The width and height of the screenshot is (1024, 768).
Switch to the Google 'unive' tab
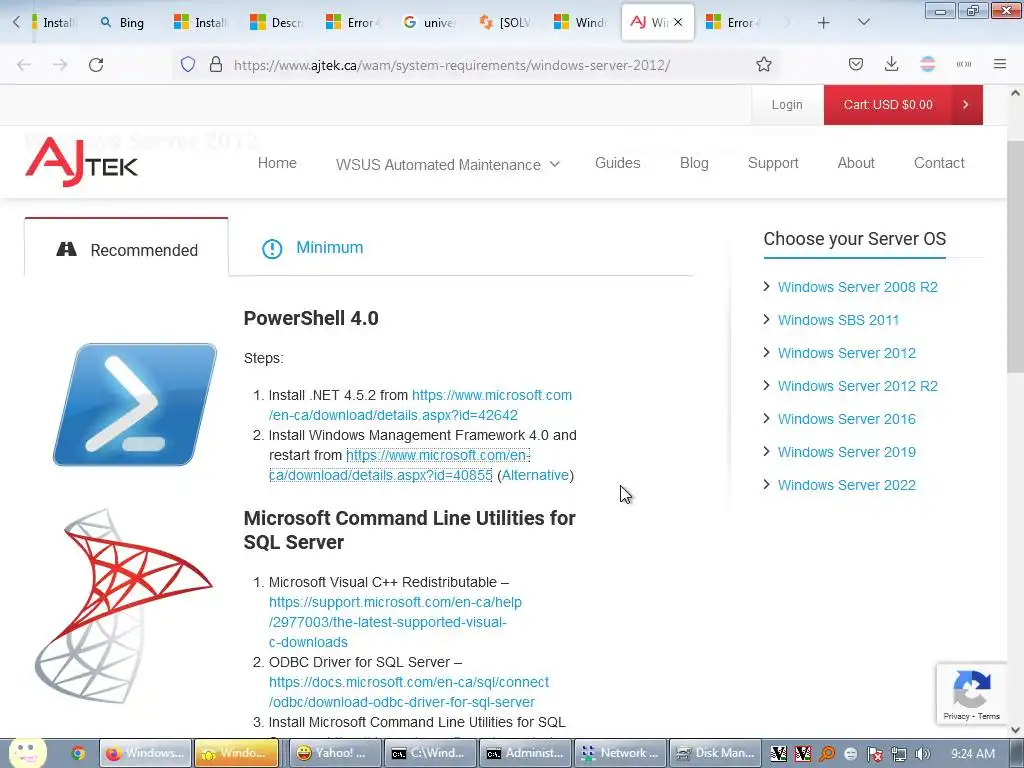[430, 22]
